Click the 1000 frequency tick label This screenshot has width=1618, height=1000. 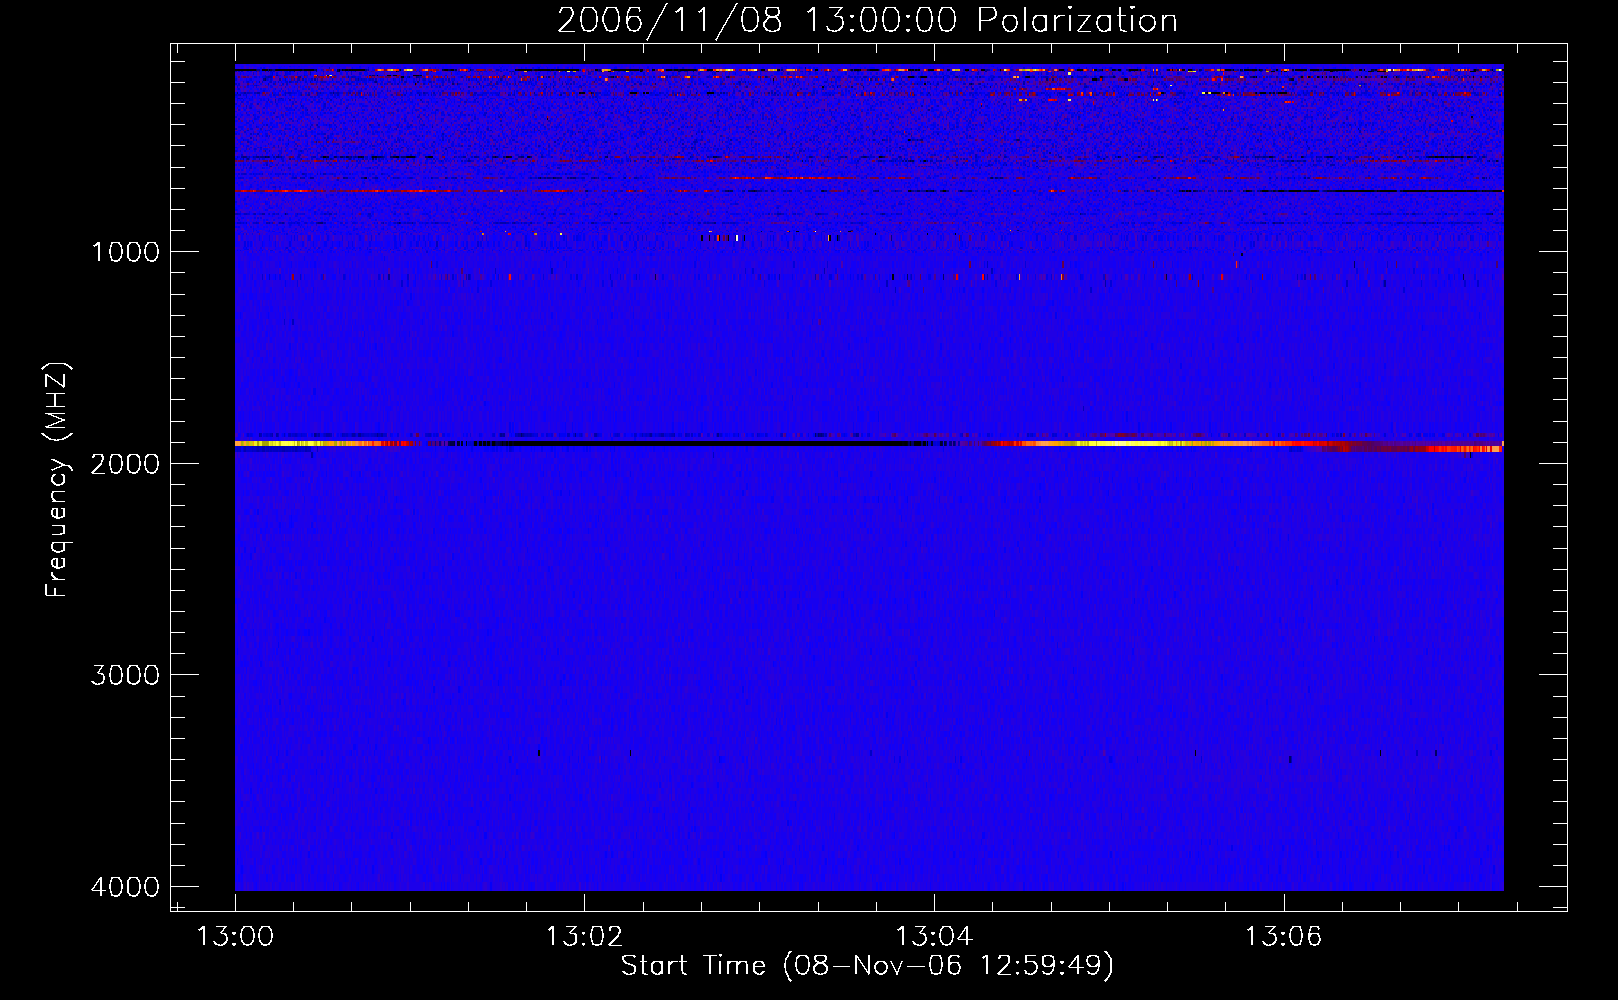125,251
